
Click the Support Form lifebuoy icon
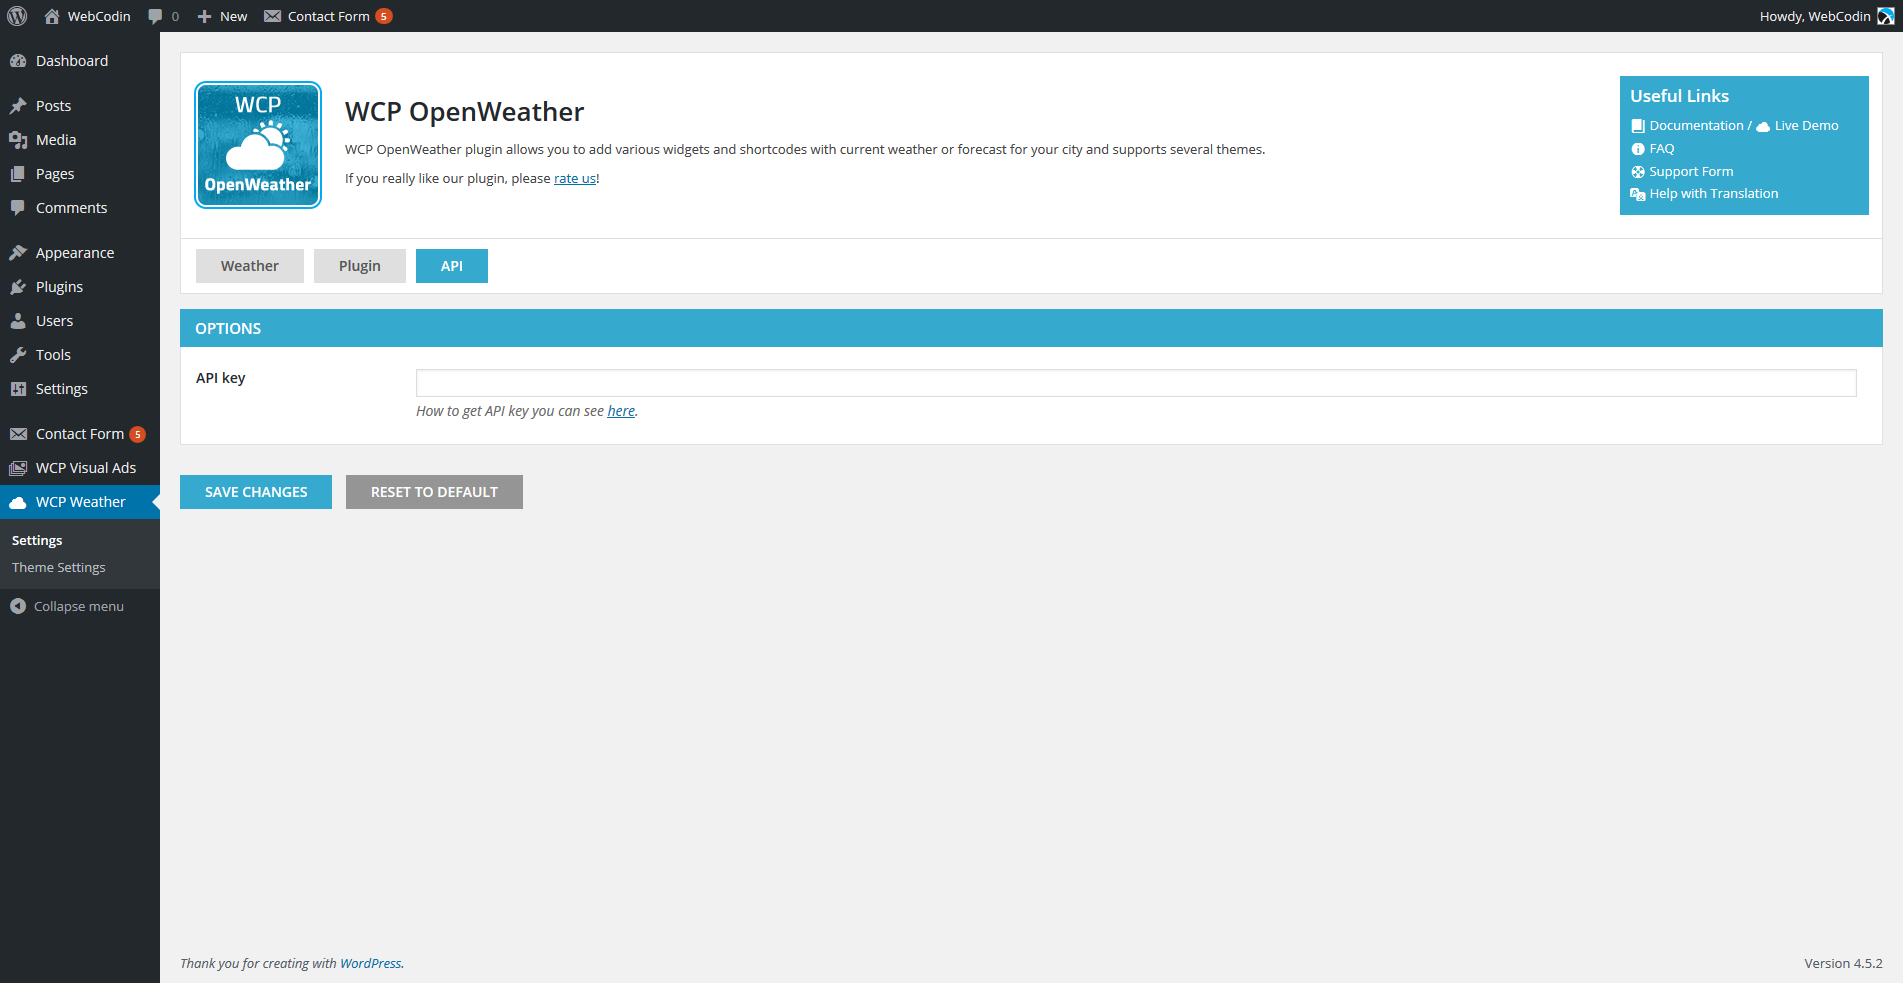point(1638,172)
